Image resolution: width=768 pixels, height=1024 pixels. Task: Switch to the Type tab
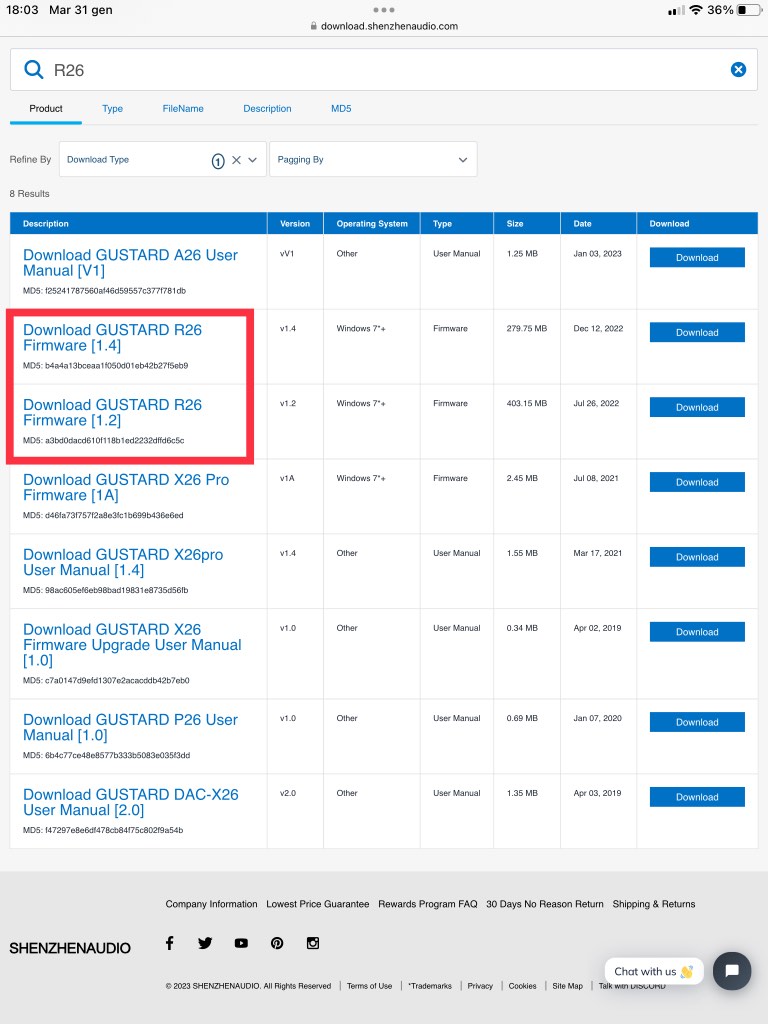[x=112, y=108]
